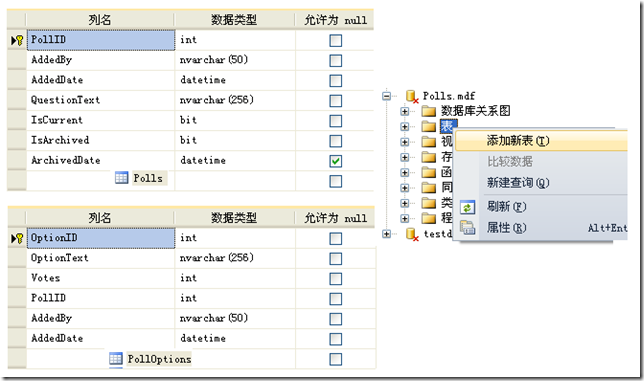
Task: Click the 数据类型 header of PollOptions table
Action: pos(234,218)
